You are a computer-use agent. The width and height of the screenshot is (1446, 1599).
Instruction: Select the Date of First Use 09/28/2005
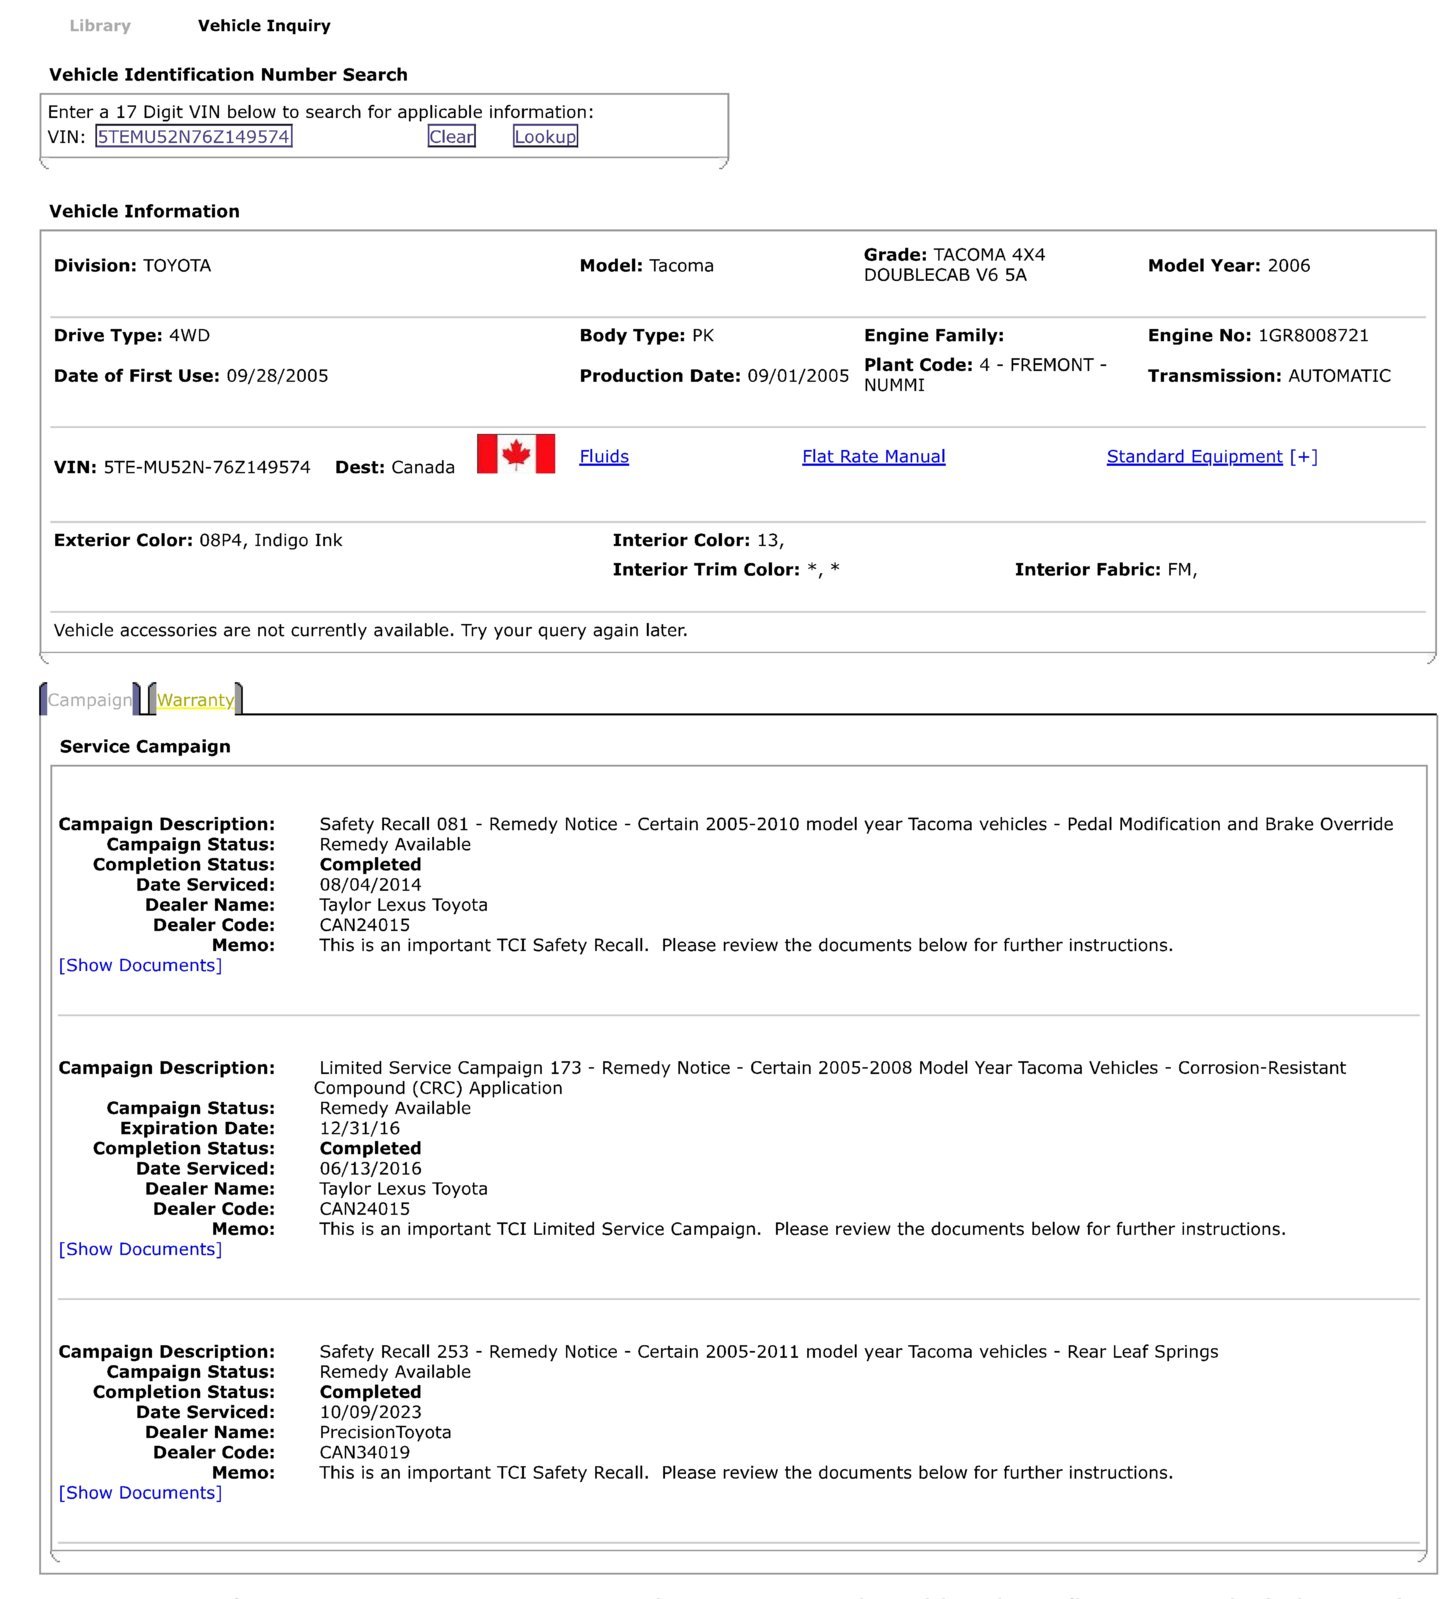(x=277, y=376)
